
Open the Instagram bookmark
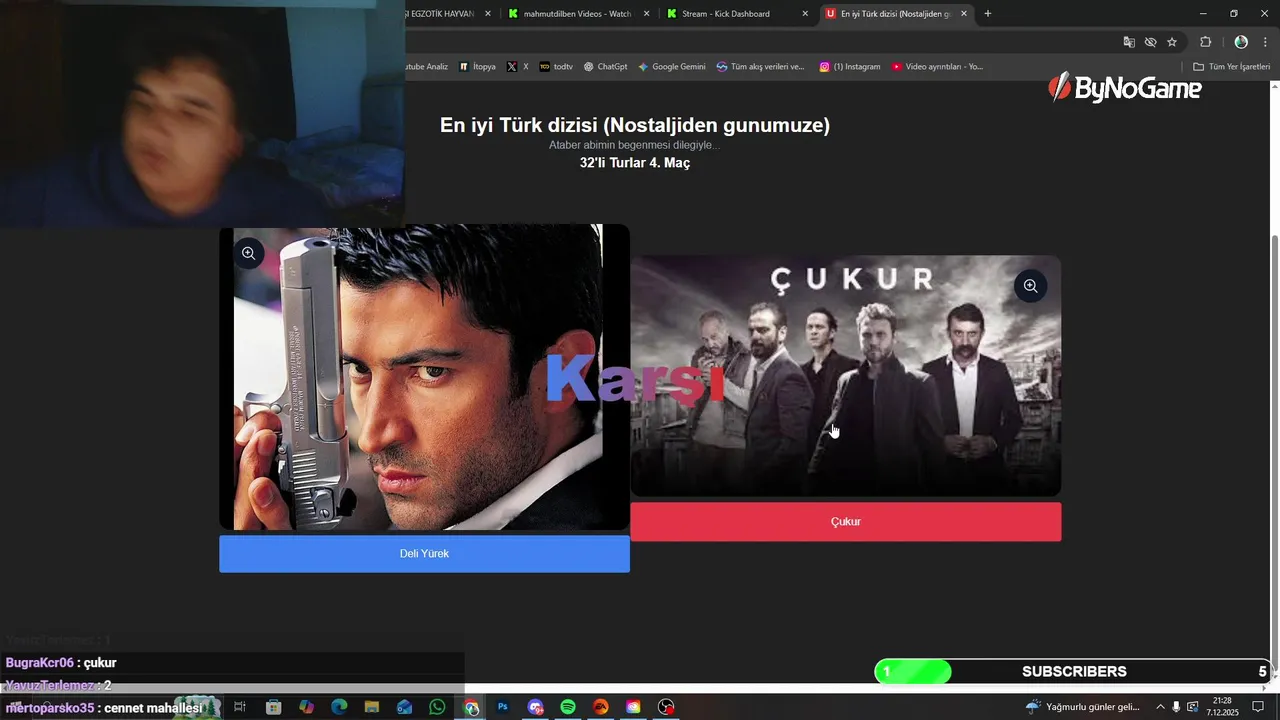tap(850, 67)
